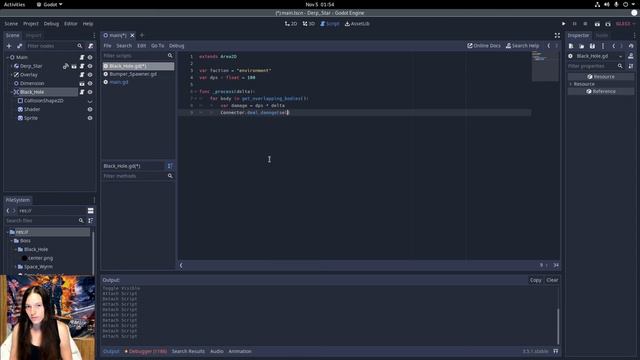Screen dimensions: 640x360
Task: Expand the Overlay node
Action: click(11, 75)
